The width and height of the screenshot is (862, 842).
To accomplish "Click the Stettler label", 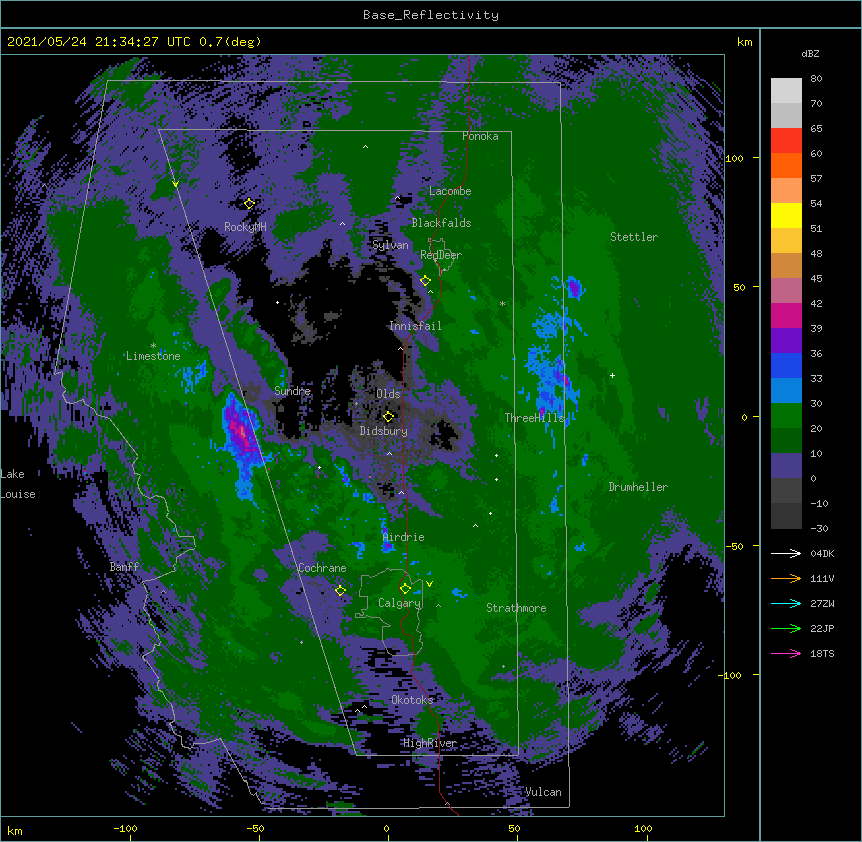I will [634, 237].
